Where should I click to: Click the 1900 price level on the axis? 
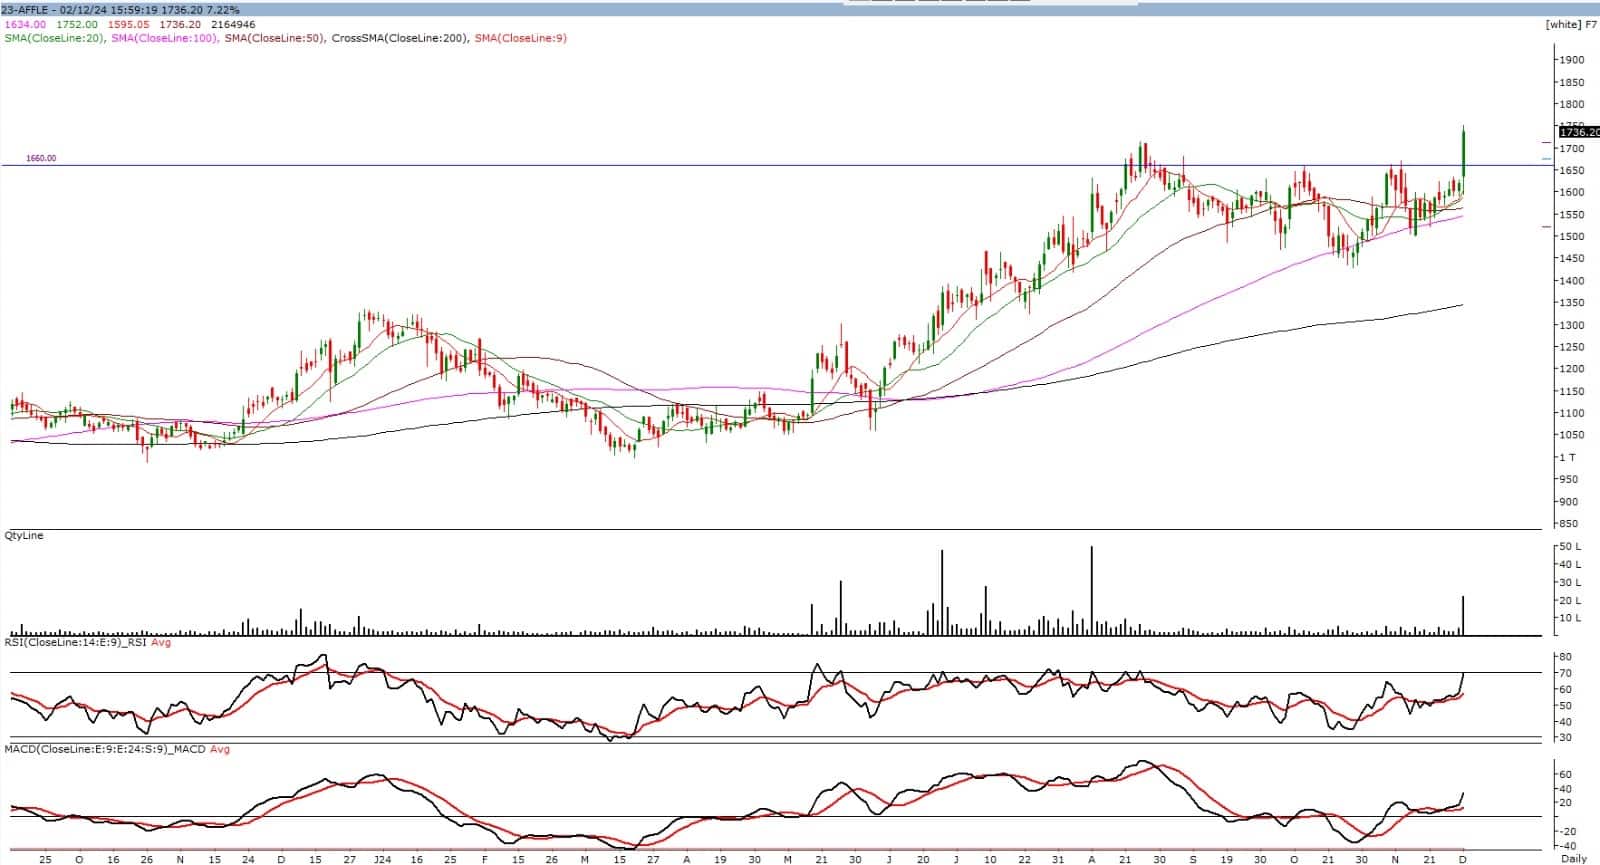(x=1571, y=60)
